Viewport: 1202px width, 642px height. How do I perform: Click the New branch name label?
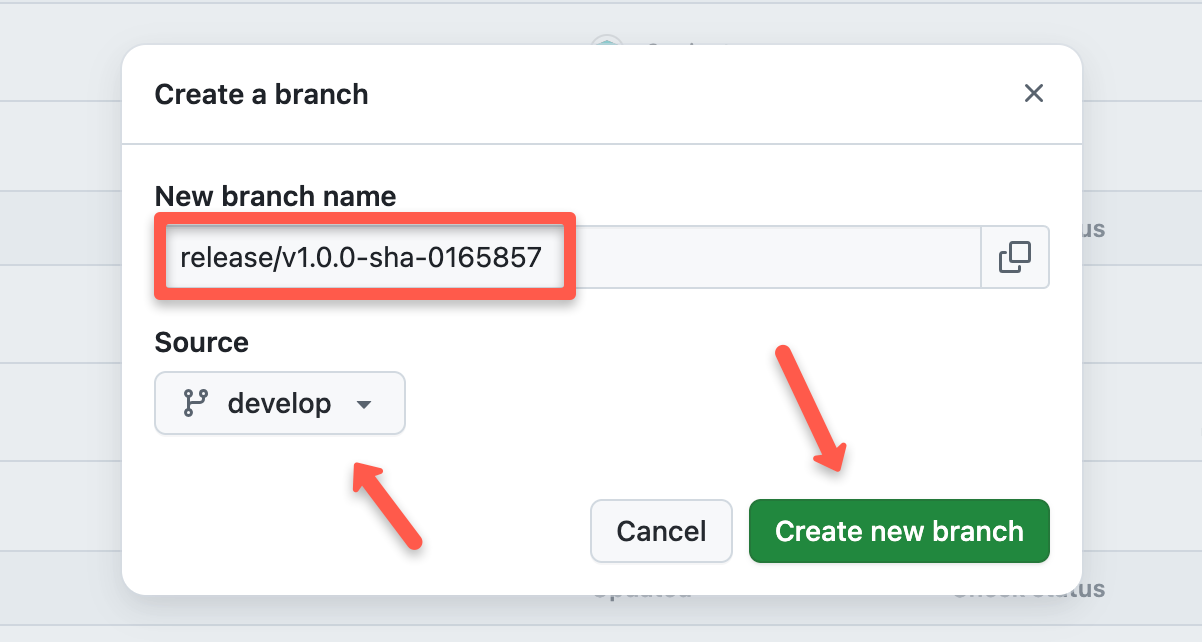coord(275,196)
